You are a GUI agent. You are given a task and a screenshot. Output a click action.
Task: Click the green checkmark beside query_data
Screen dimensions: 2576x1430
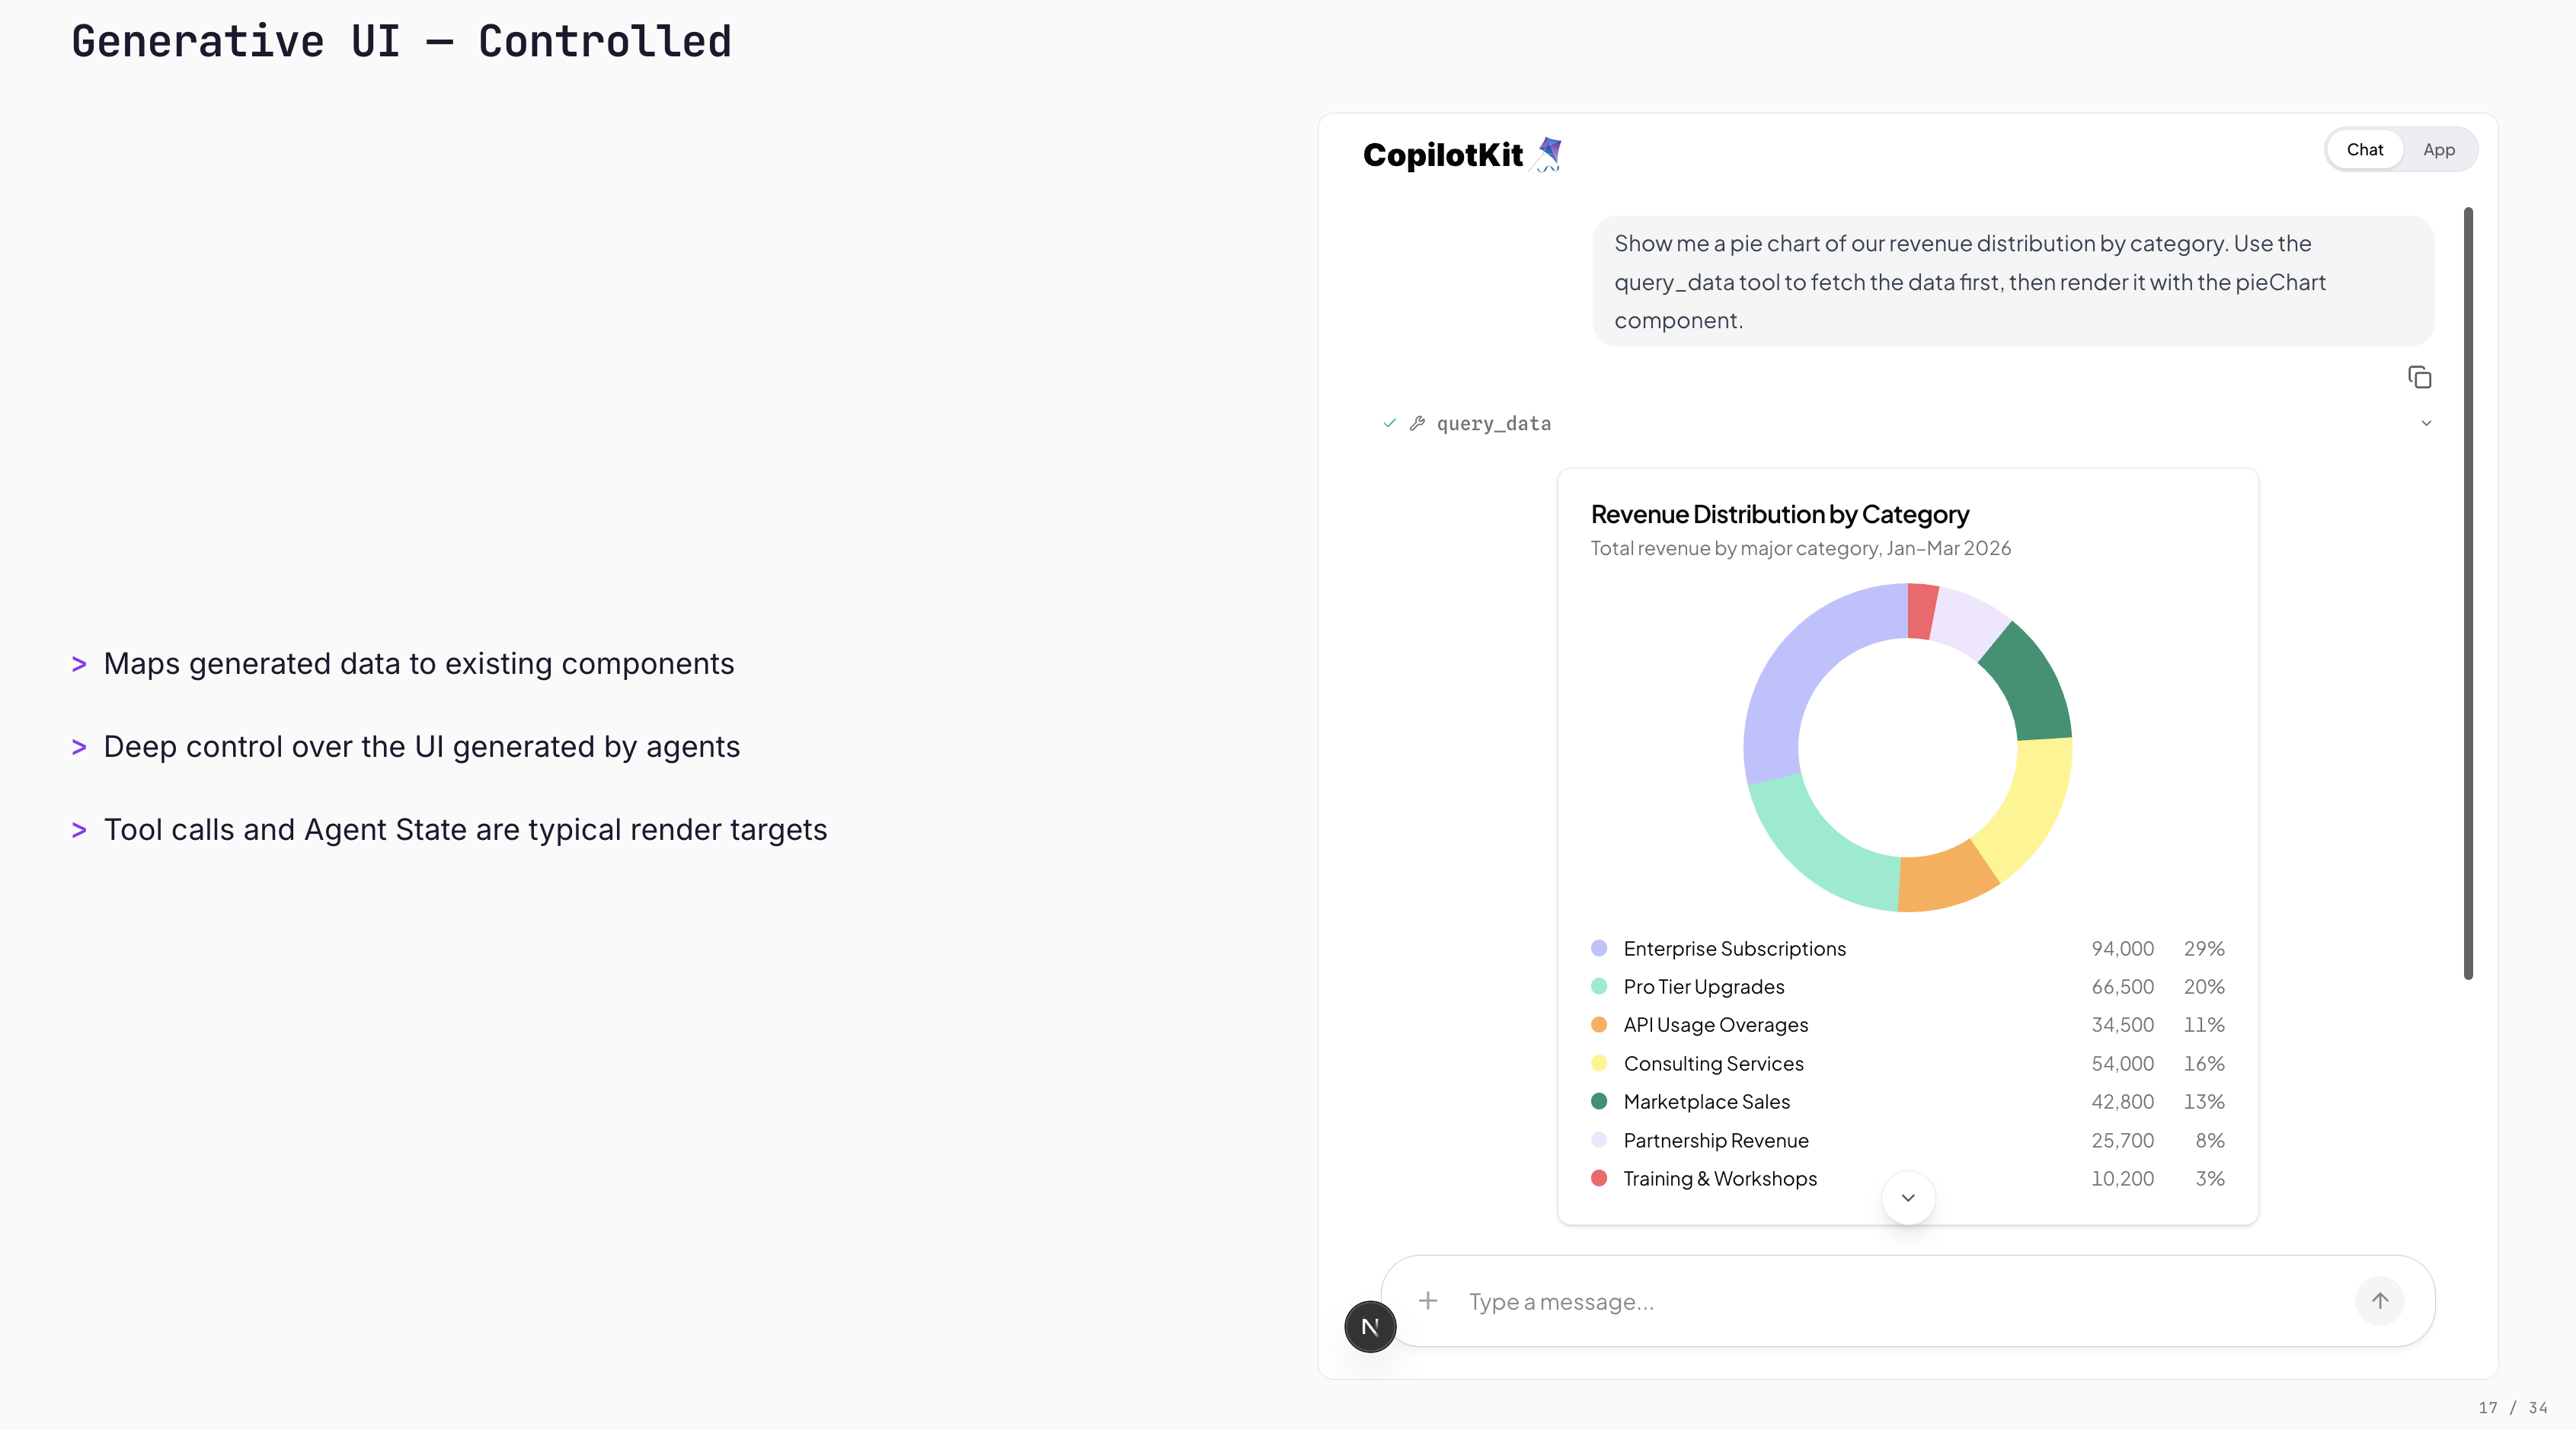1389,423
